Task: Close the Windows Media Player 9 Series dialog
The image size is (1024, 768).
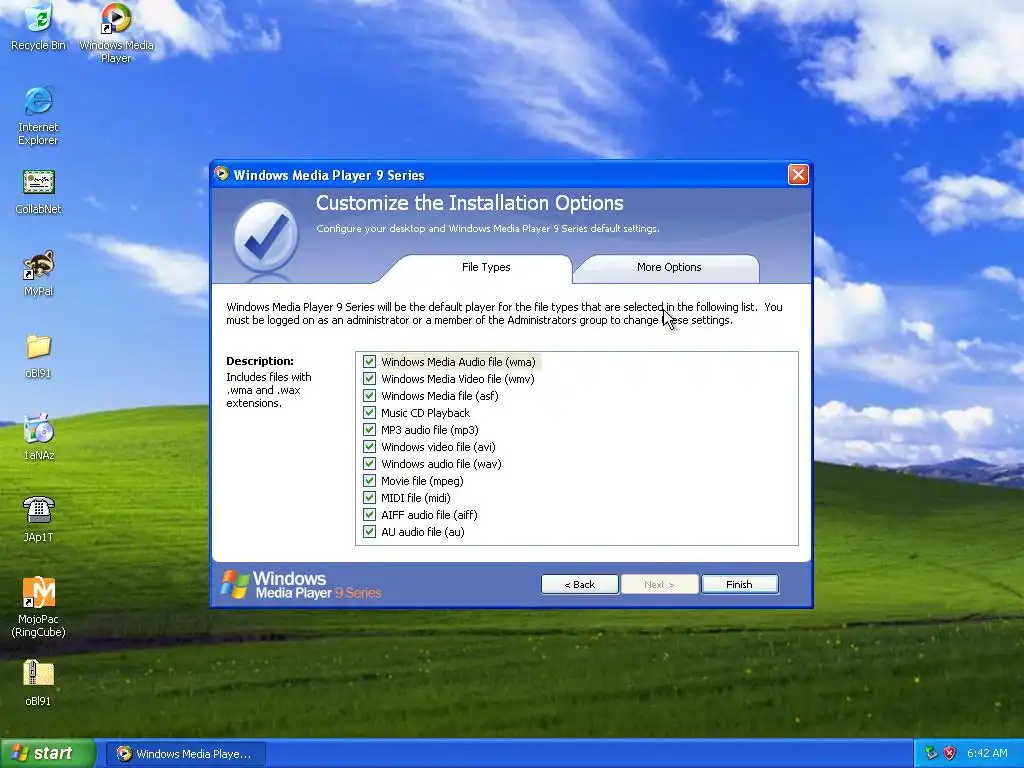Action: [x=798, y=174]
